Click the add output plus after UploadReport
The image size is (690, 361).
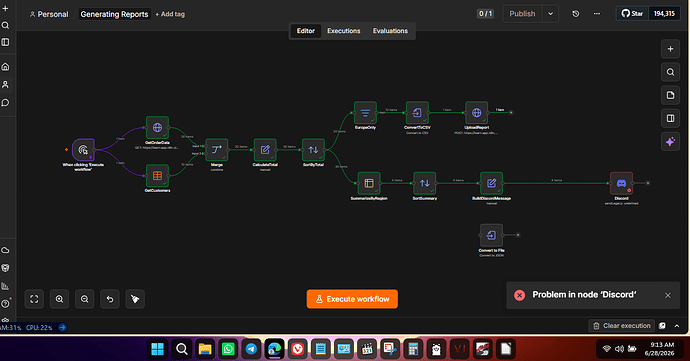tap(511, 113)
